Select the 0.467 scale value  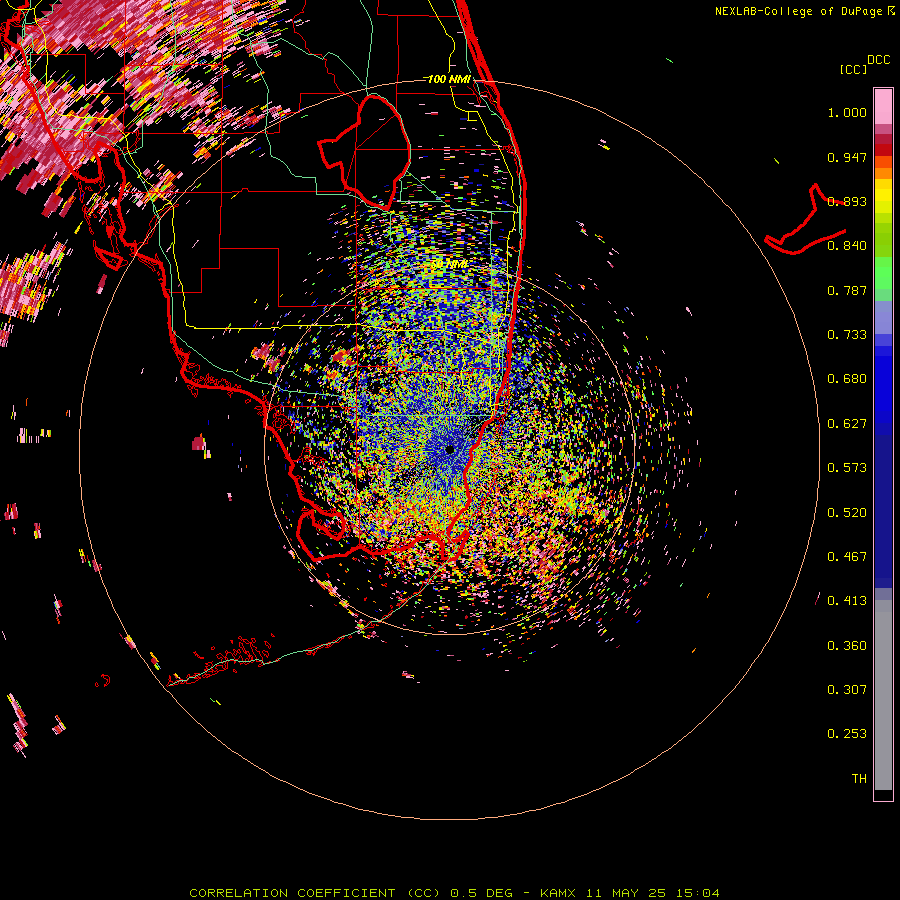(847, 557)
